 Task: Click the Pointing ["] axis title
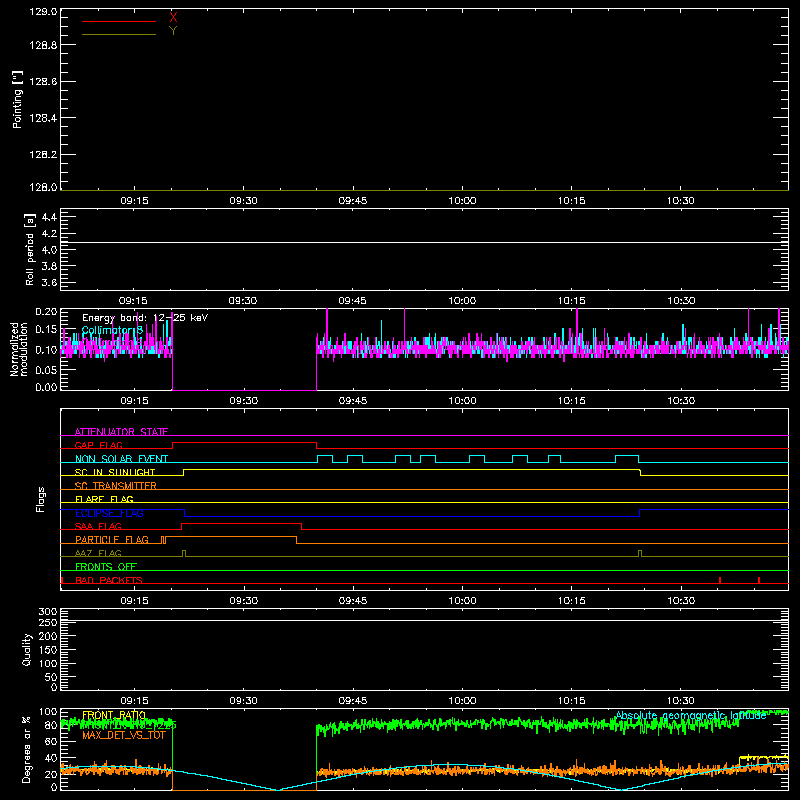(x=18, y=99)
